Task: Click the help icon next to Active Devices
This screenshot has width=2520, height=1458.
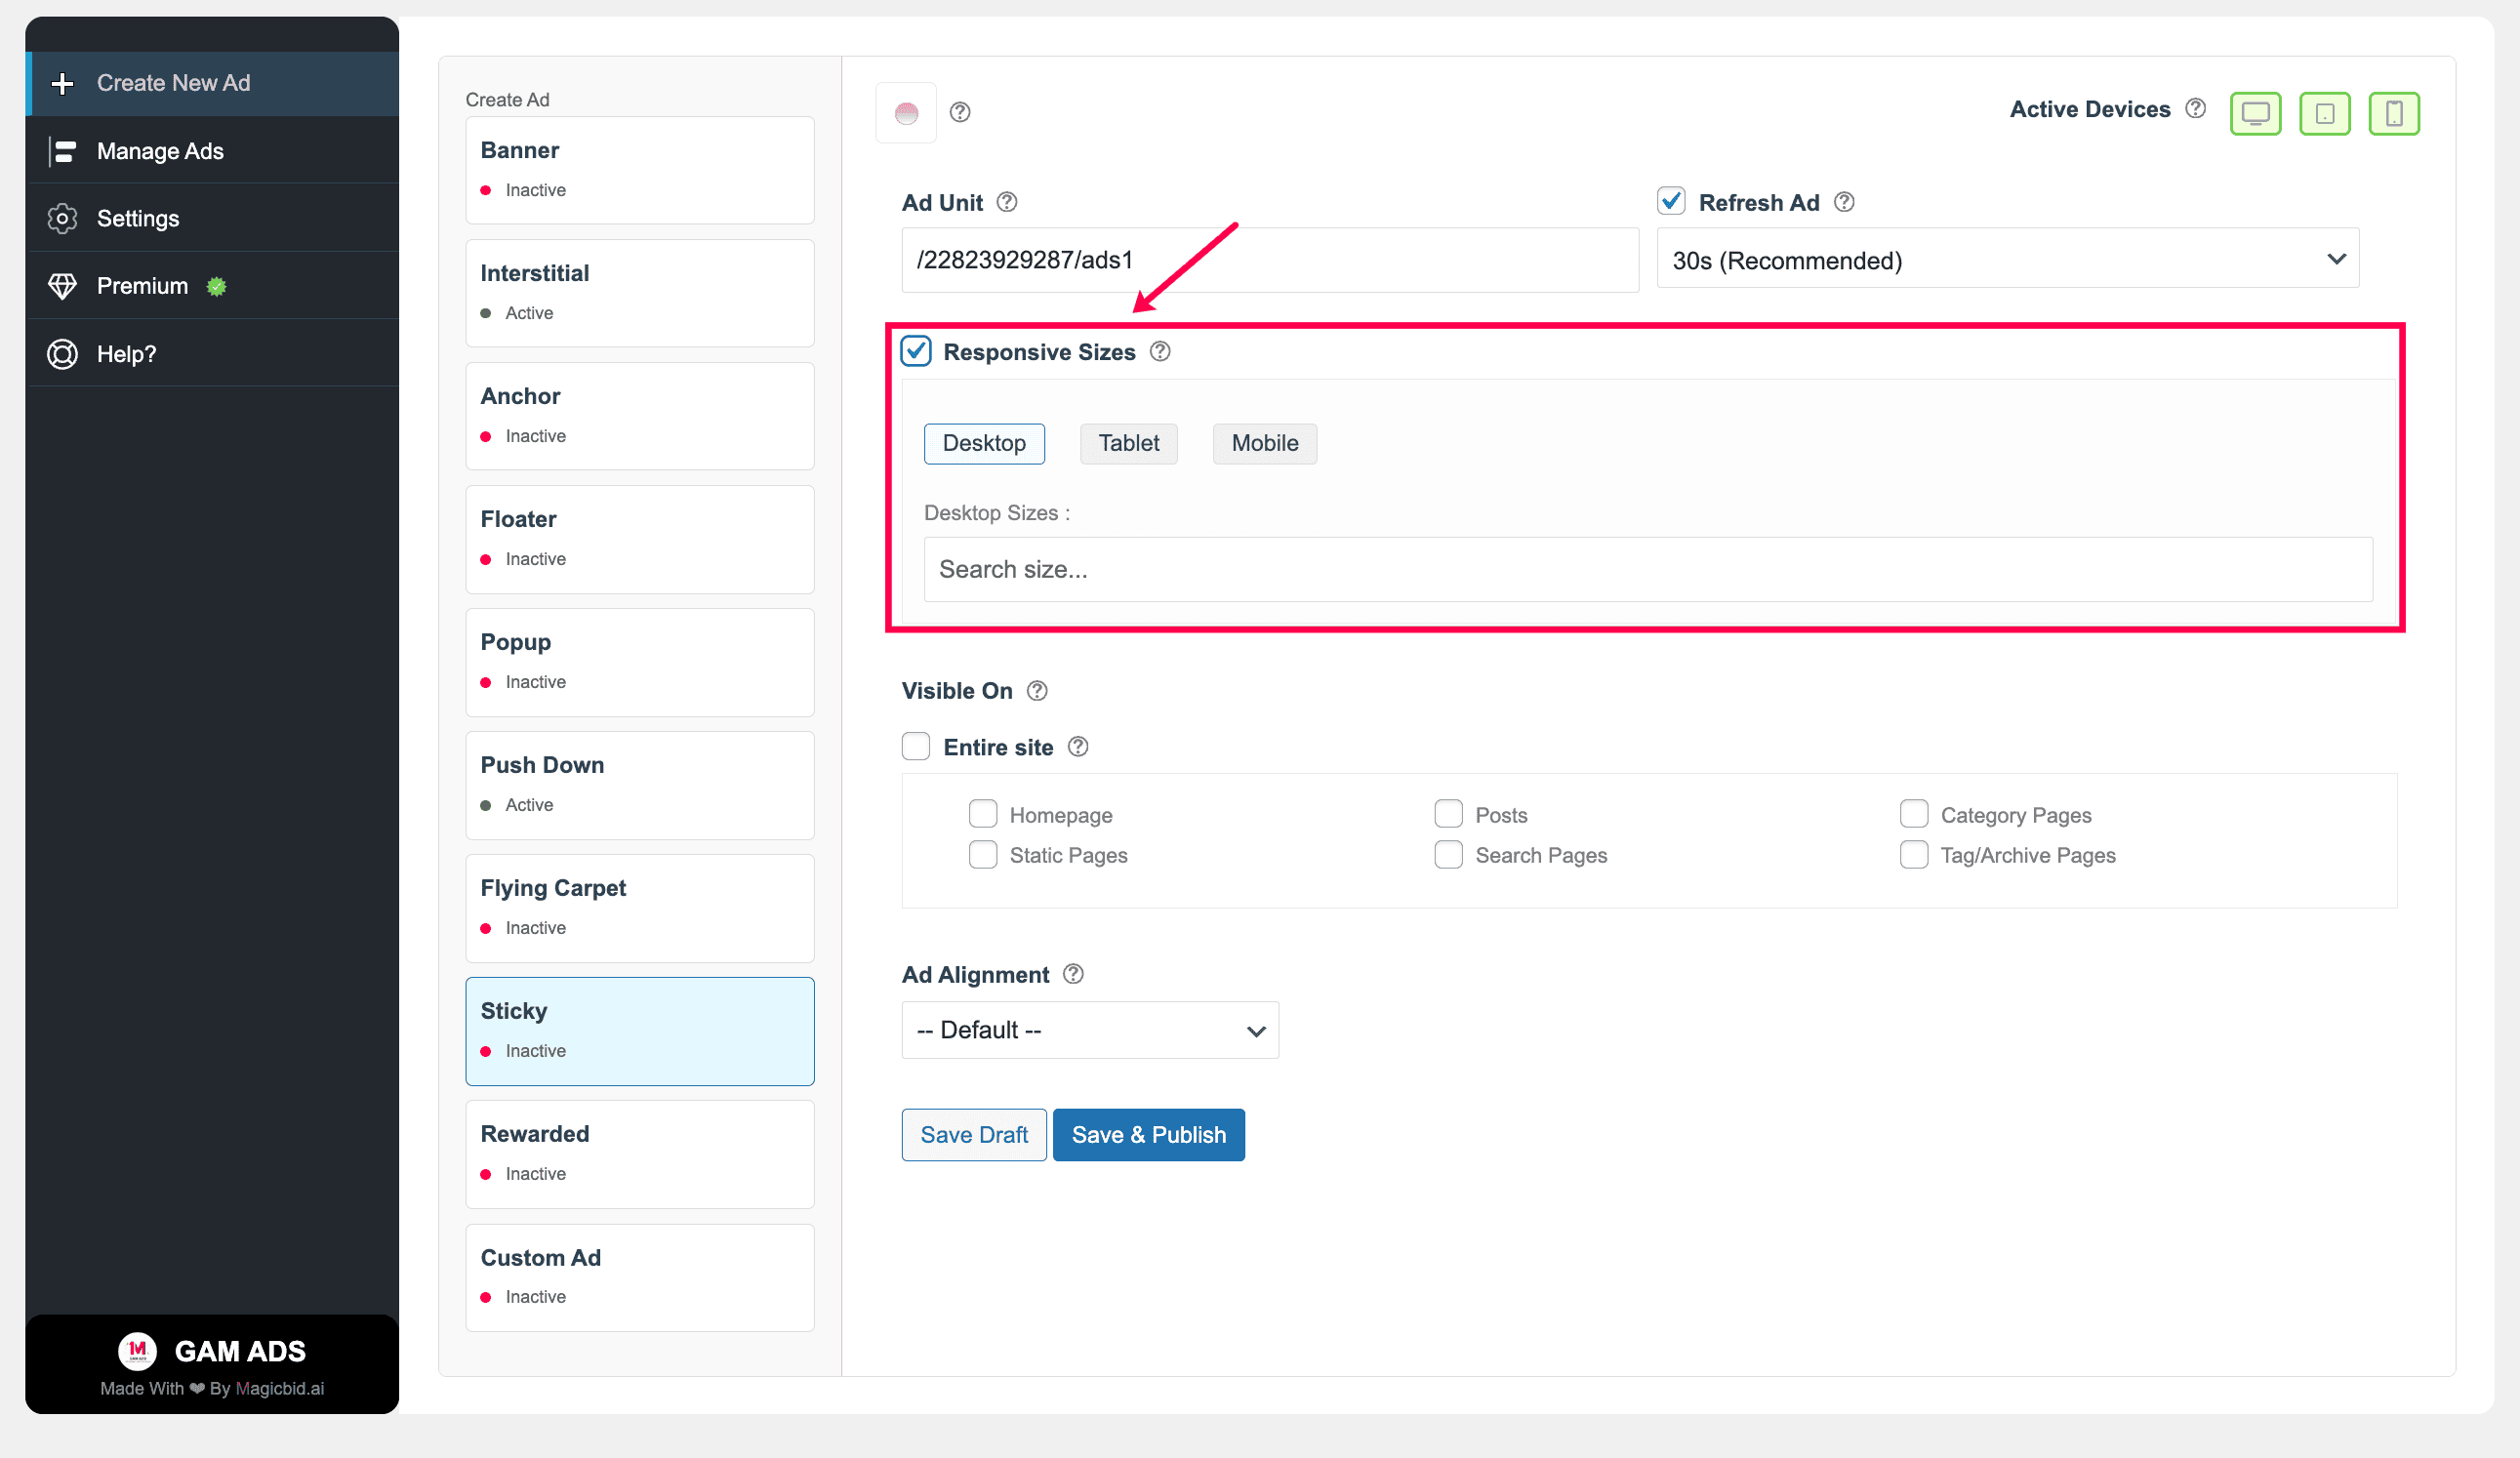Action: tap(2195, 108)
